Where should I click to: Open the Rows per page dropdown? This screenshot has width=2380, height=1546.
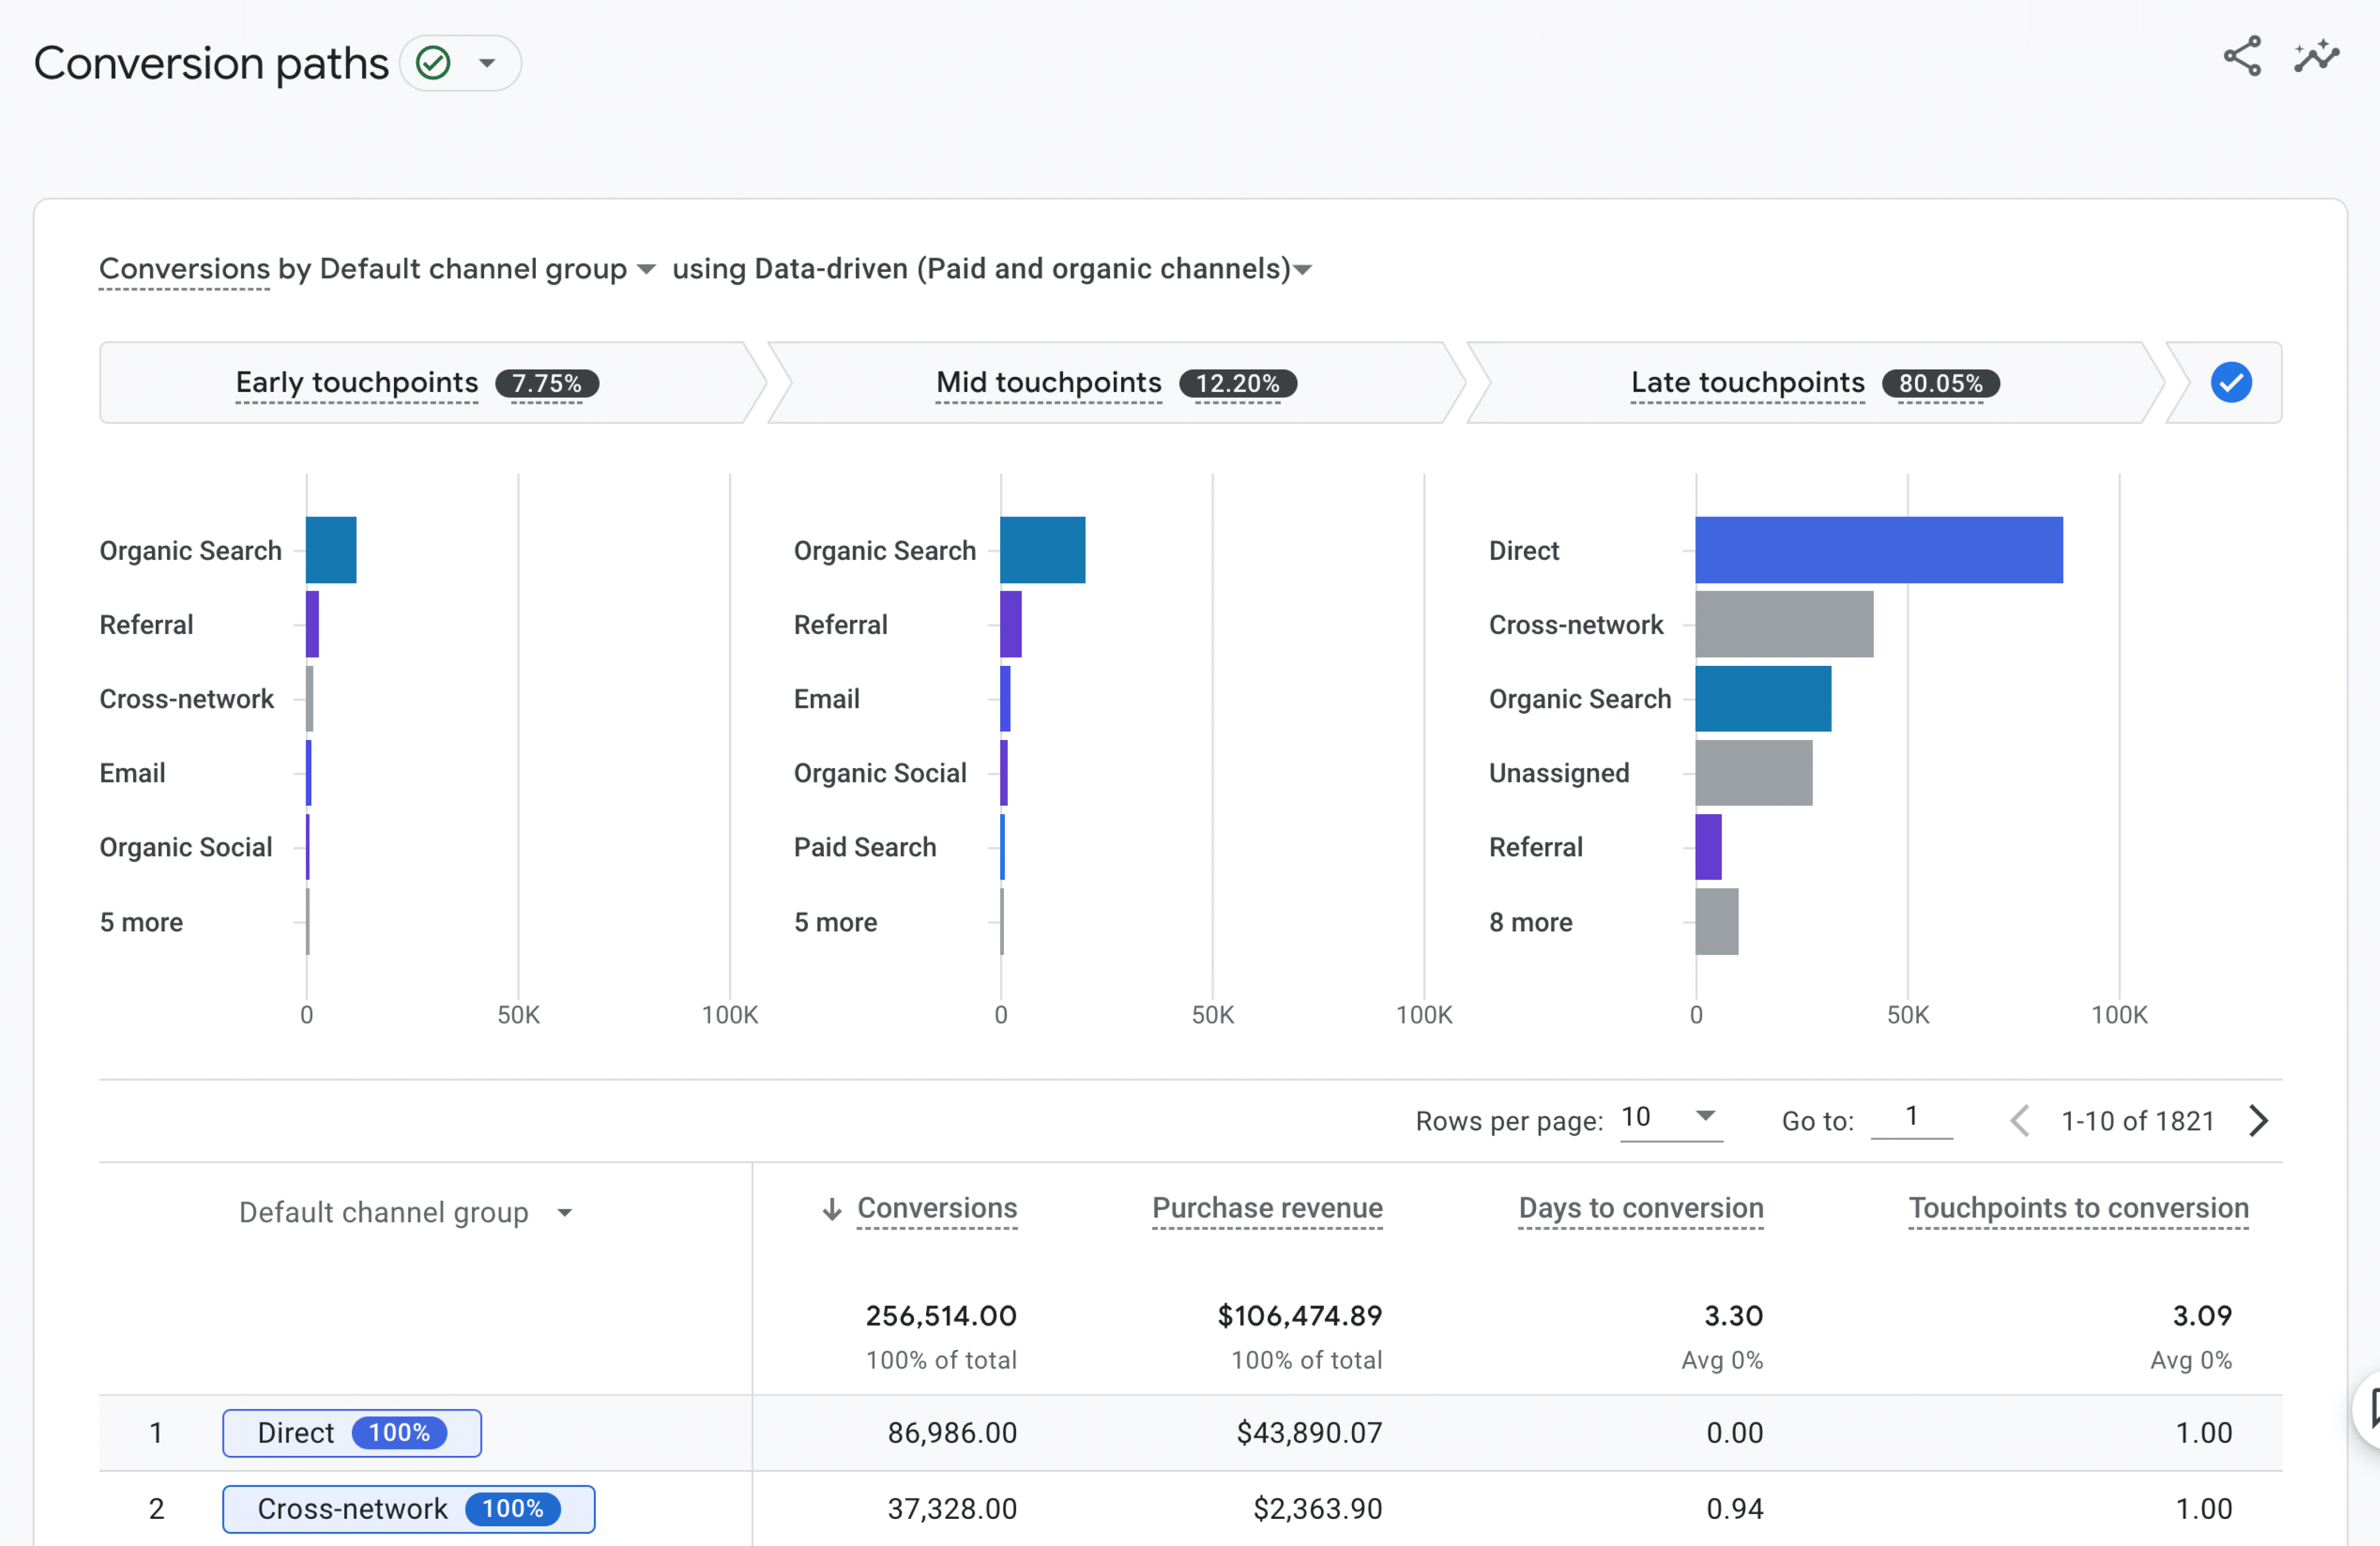[1705, 1116]
